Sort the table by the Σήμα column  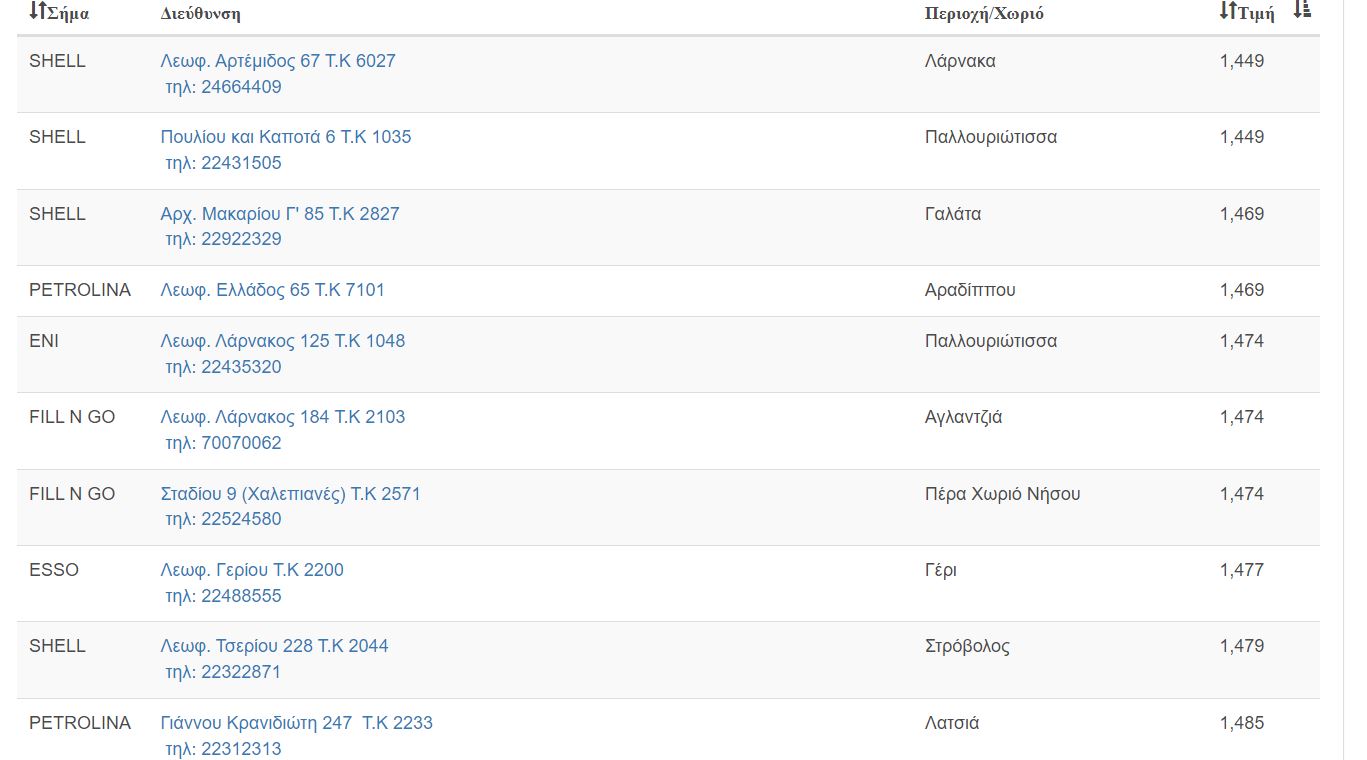click(x=59, y=13)
